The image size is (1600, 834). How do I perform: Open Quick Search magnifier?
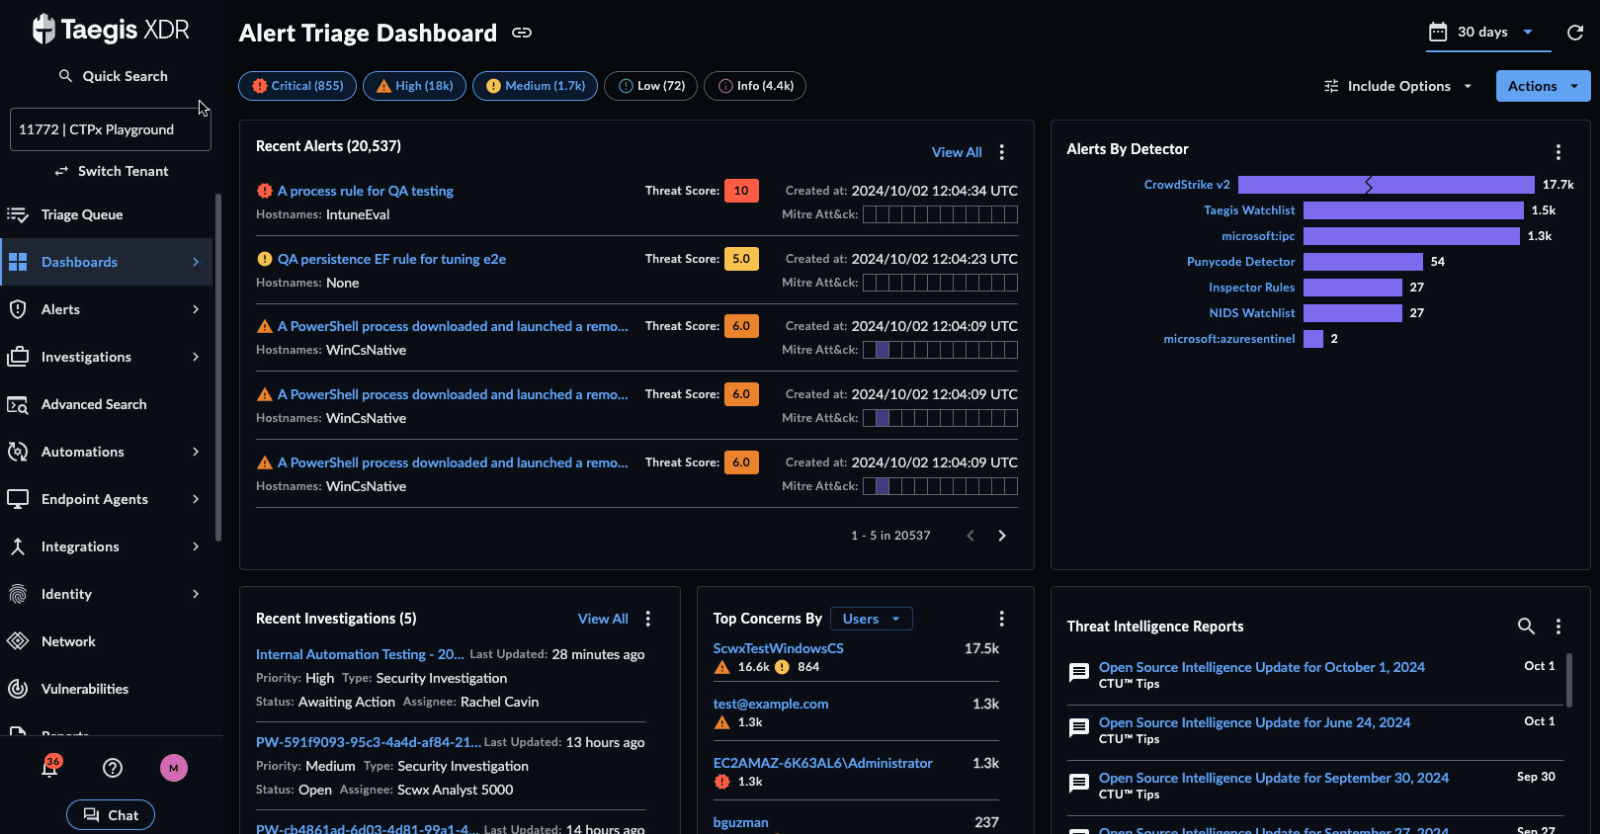65,76
